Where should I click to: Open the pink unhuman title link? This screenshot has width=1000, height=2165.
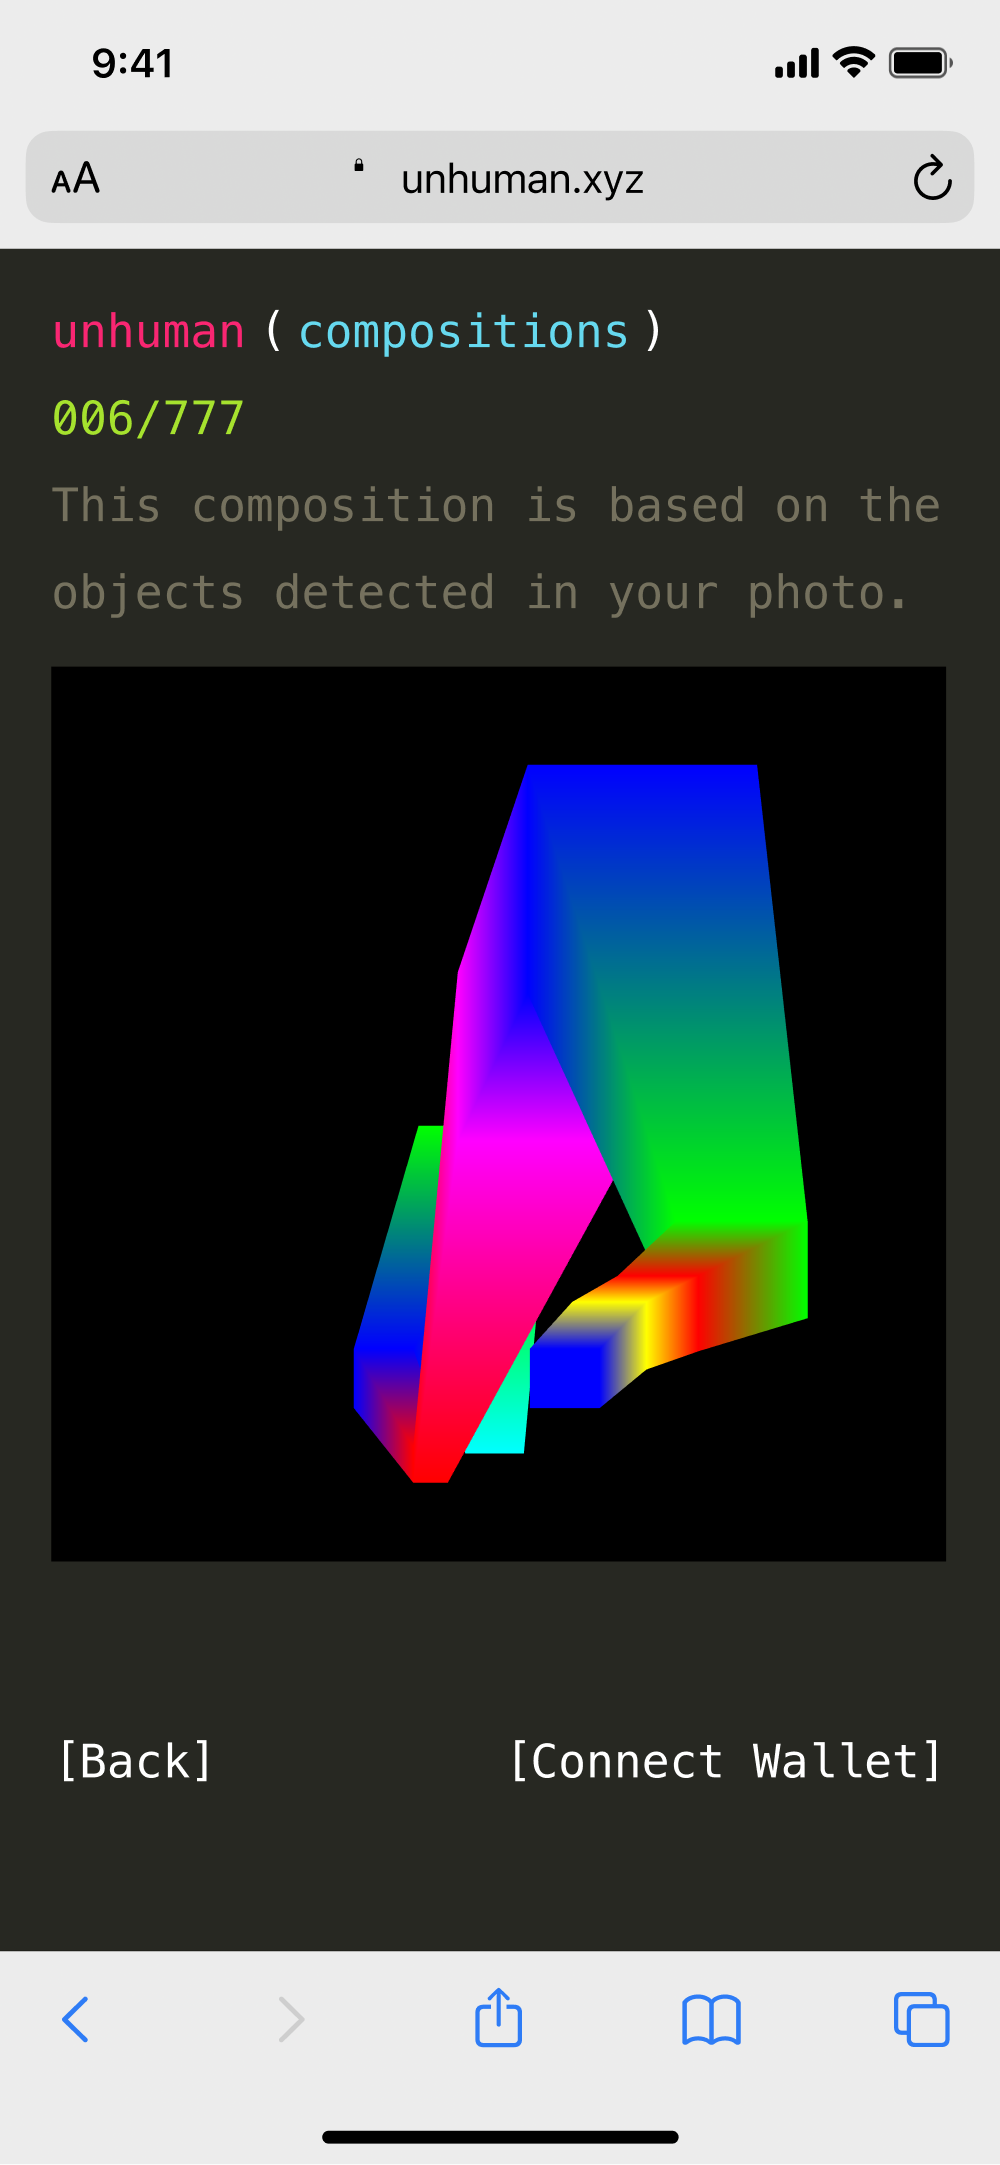[148, 332]
